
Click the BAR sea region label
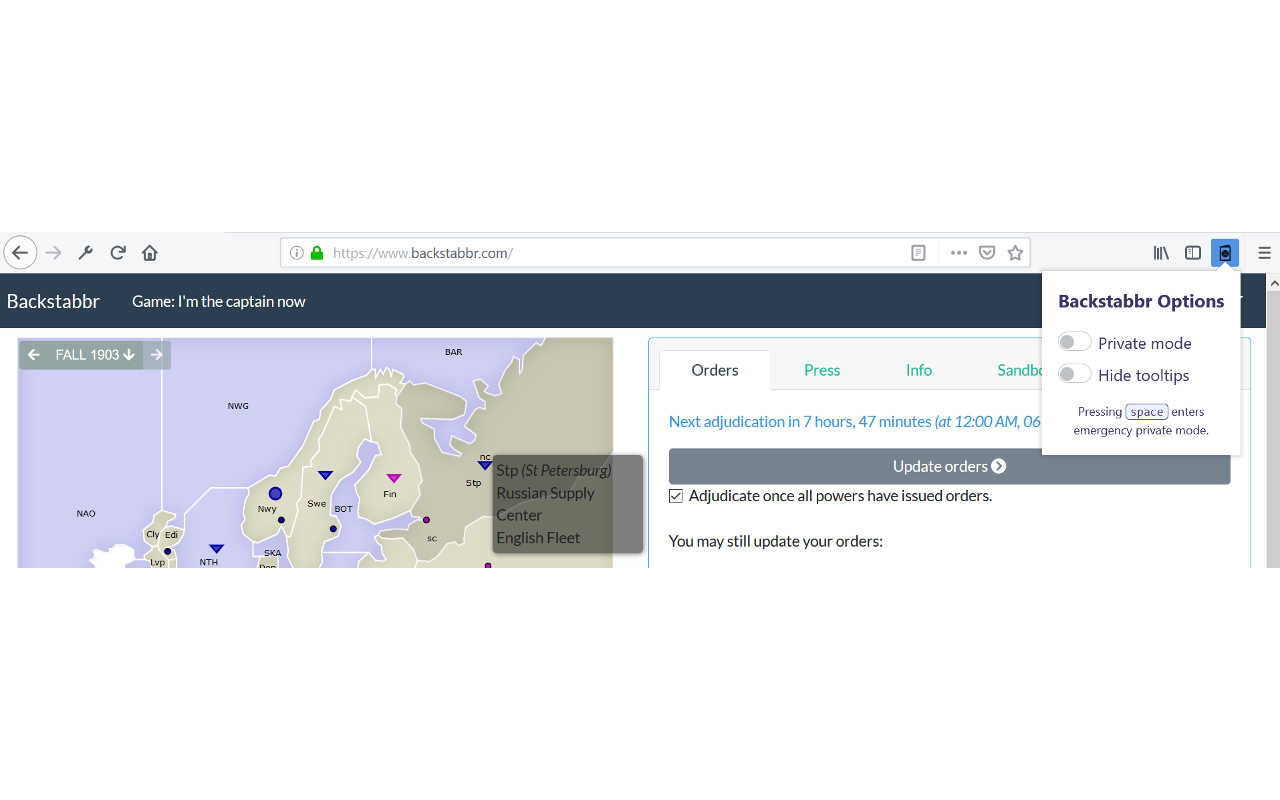point(454,352)
